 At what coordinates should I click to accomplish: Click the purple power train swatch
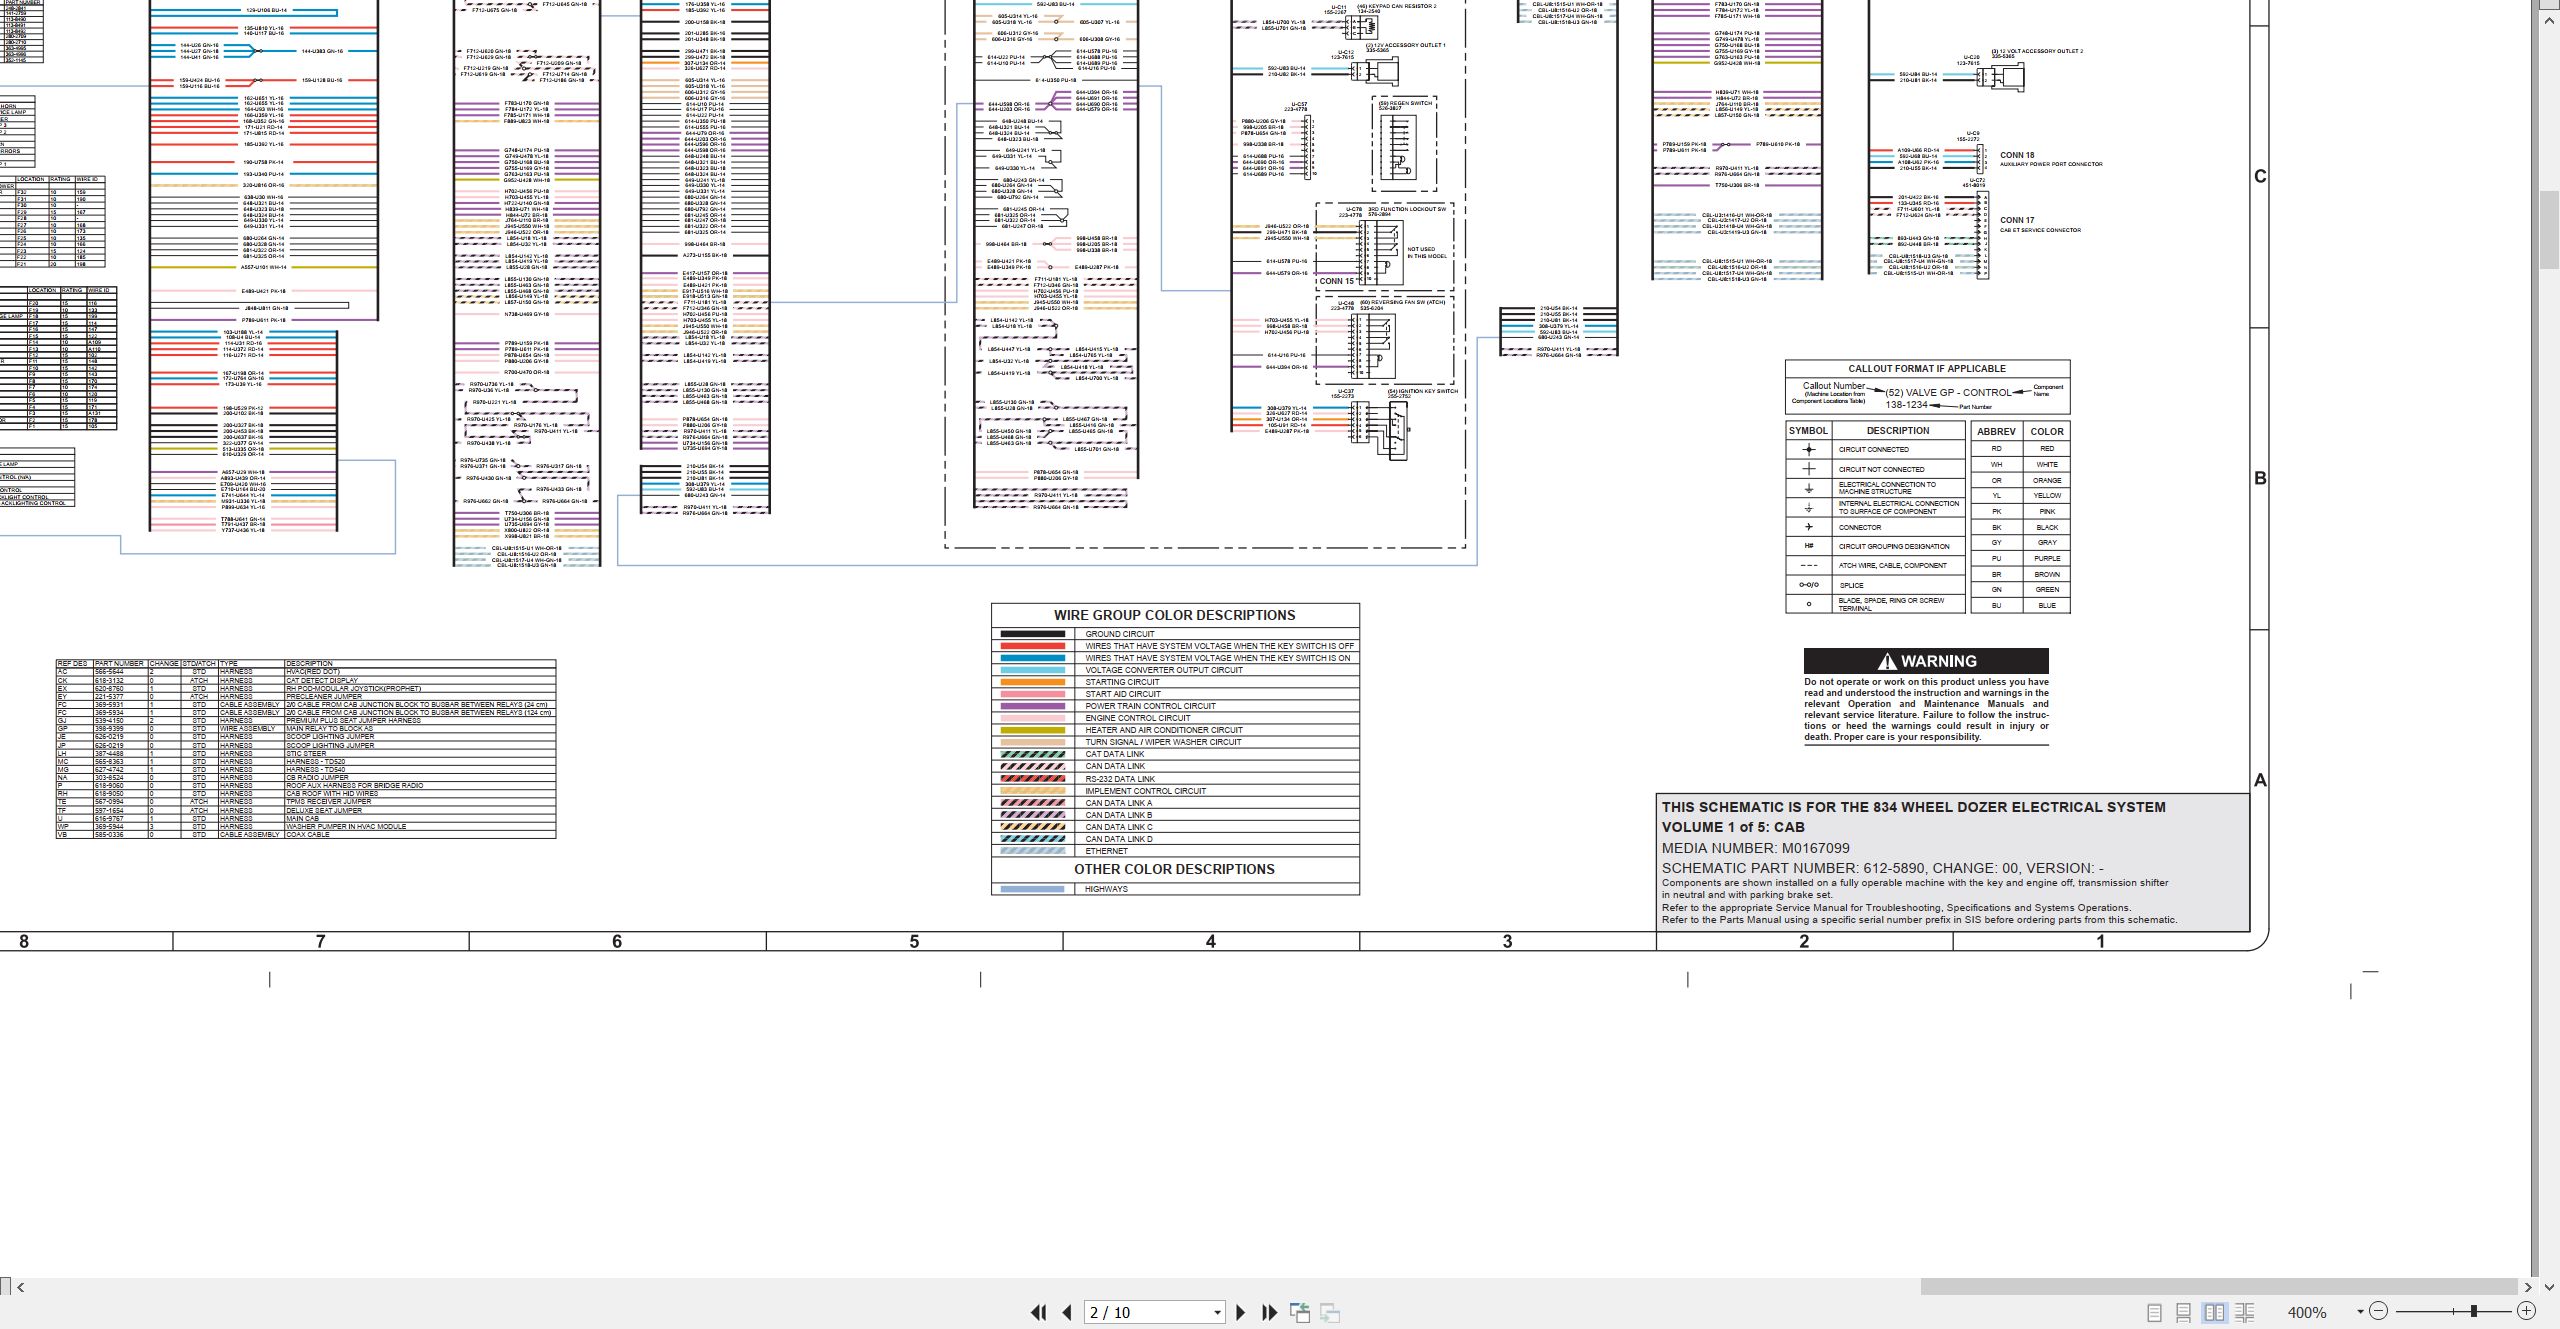click(x=1032, y=706)
